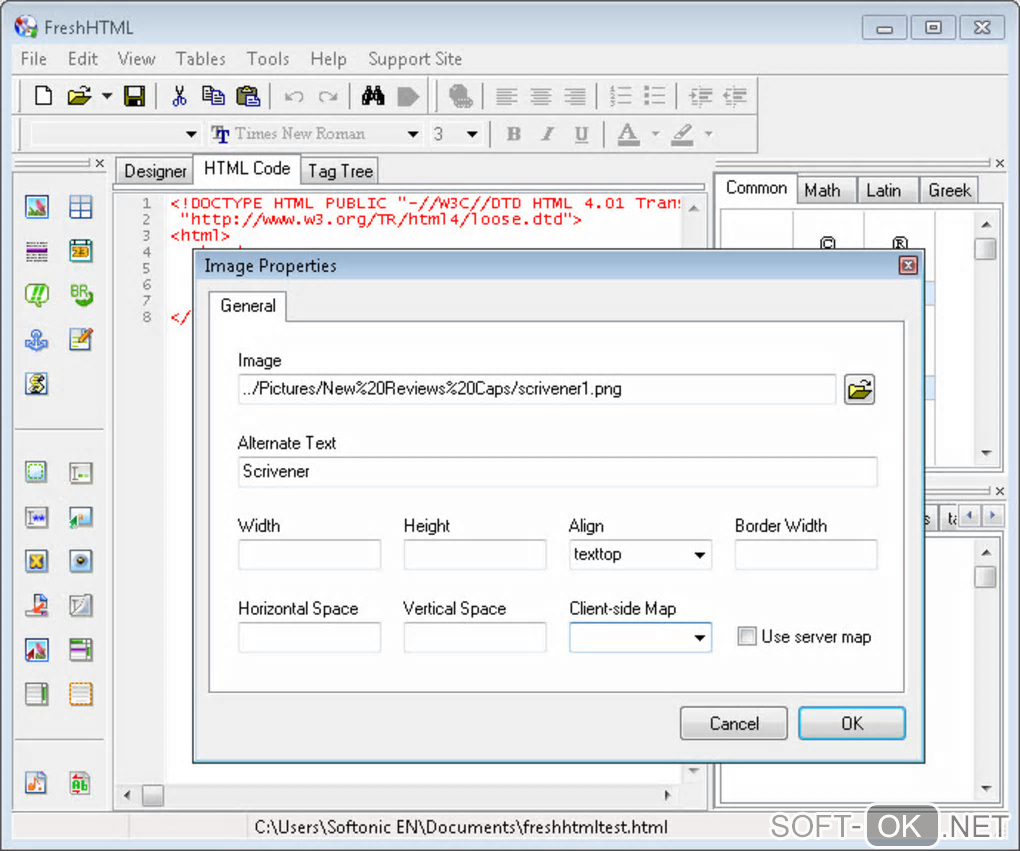Screen dimensions: 1020x851
Task: Close the Image Properties dialog
Action: (908, 265)
